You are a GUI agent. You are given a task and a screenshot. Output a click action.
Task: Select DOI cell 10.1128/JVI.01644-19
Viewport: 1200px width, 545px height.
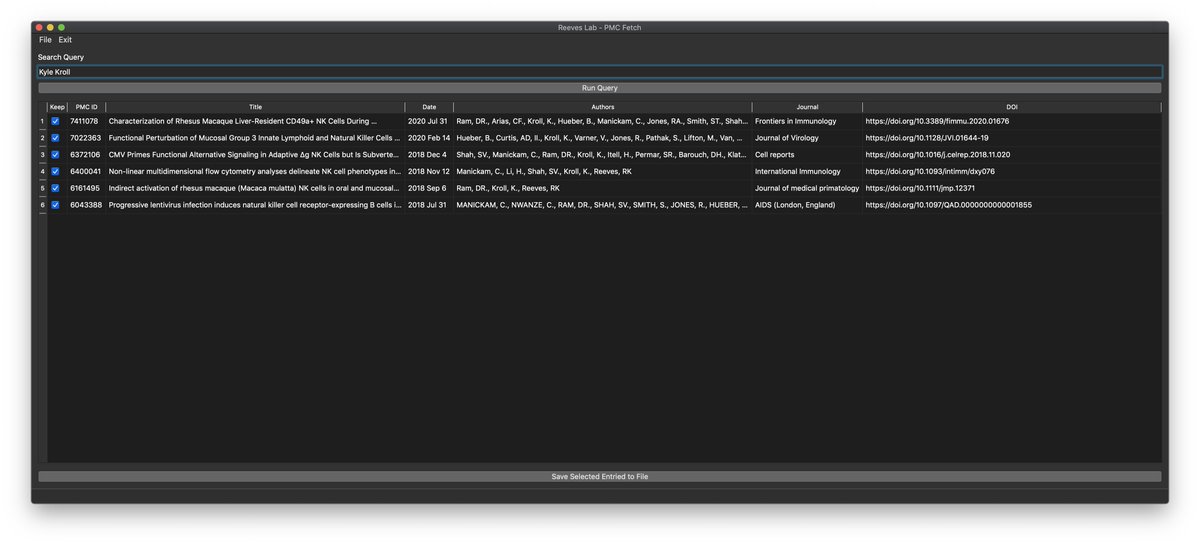click(1012, 138)
